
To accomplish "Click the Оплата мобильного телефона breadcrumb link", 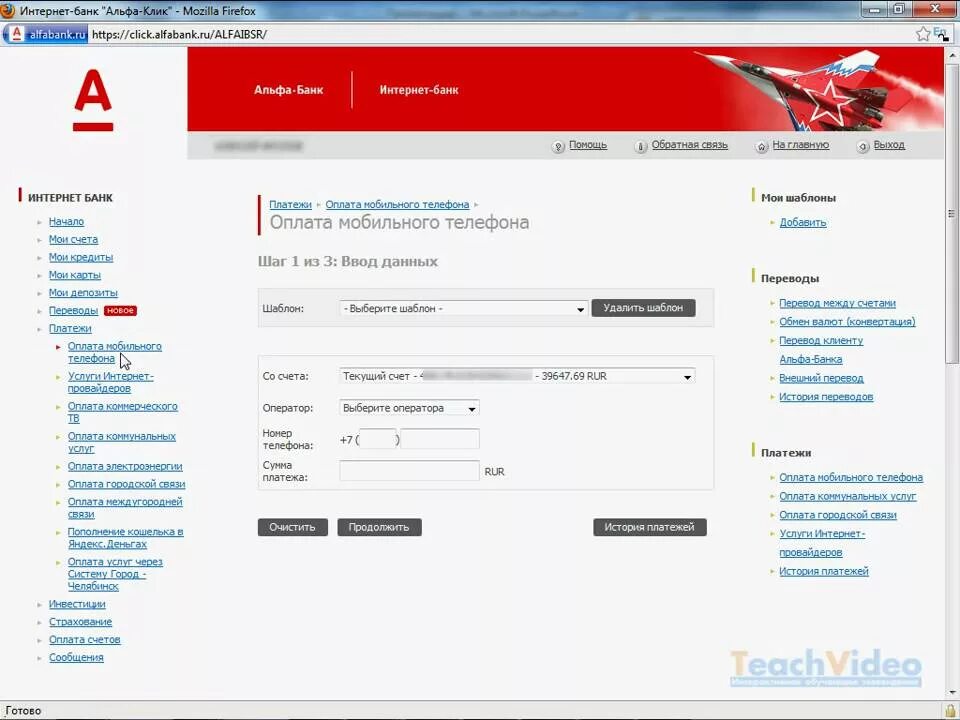I will pos(397,204).
